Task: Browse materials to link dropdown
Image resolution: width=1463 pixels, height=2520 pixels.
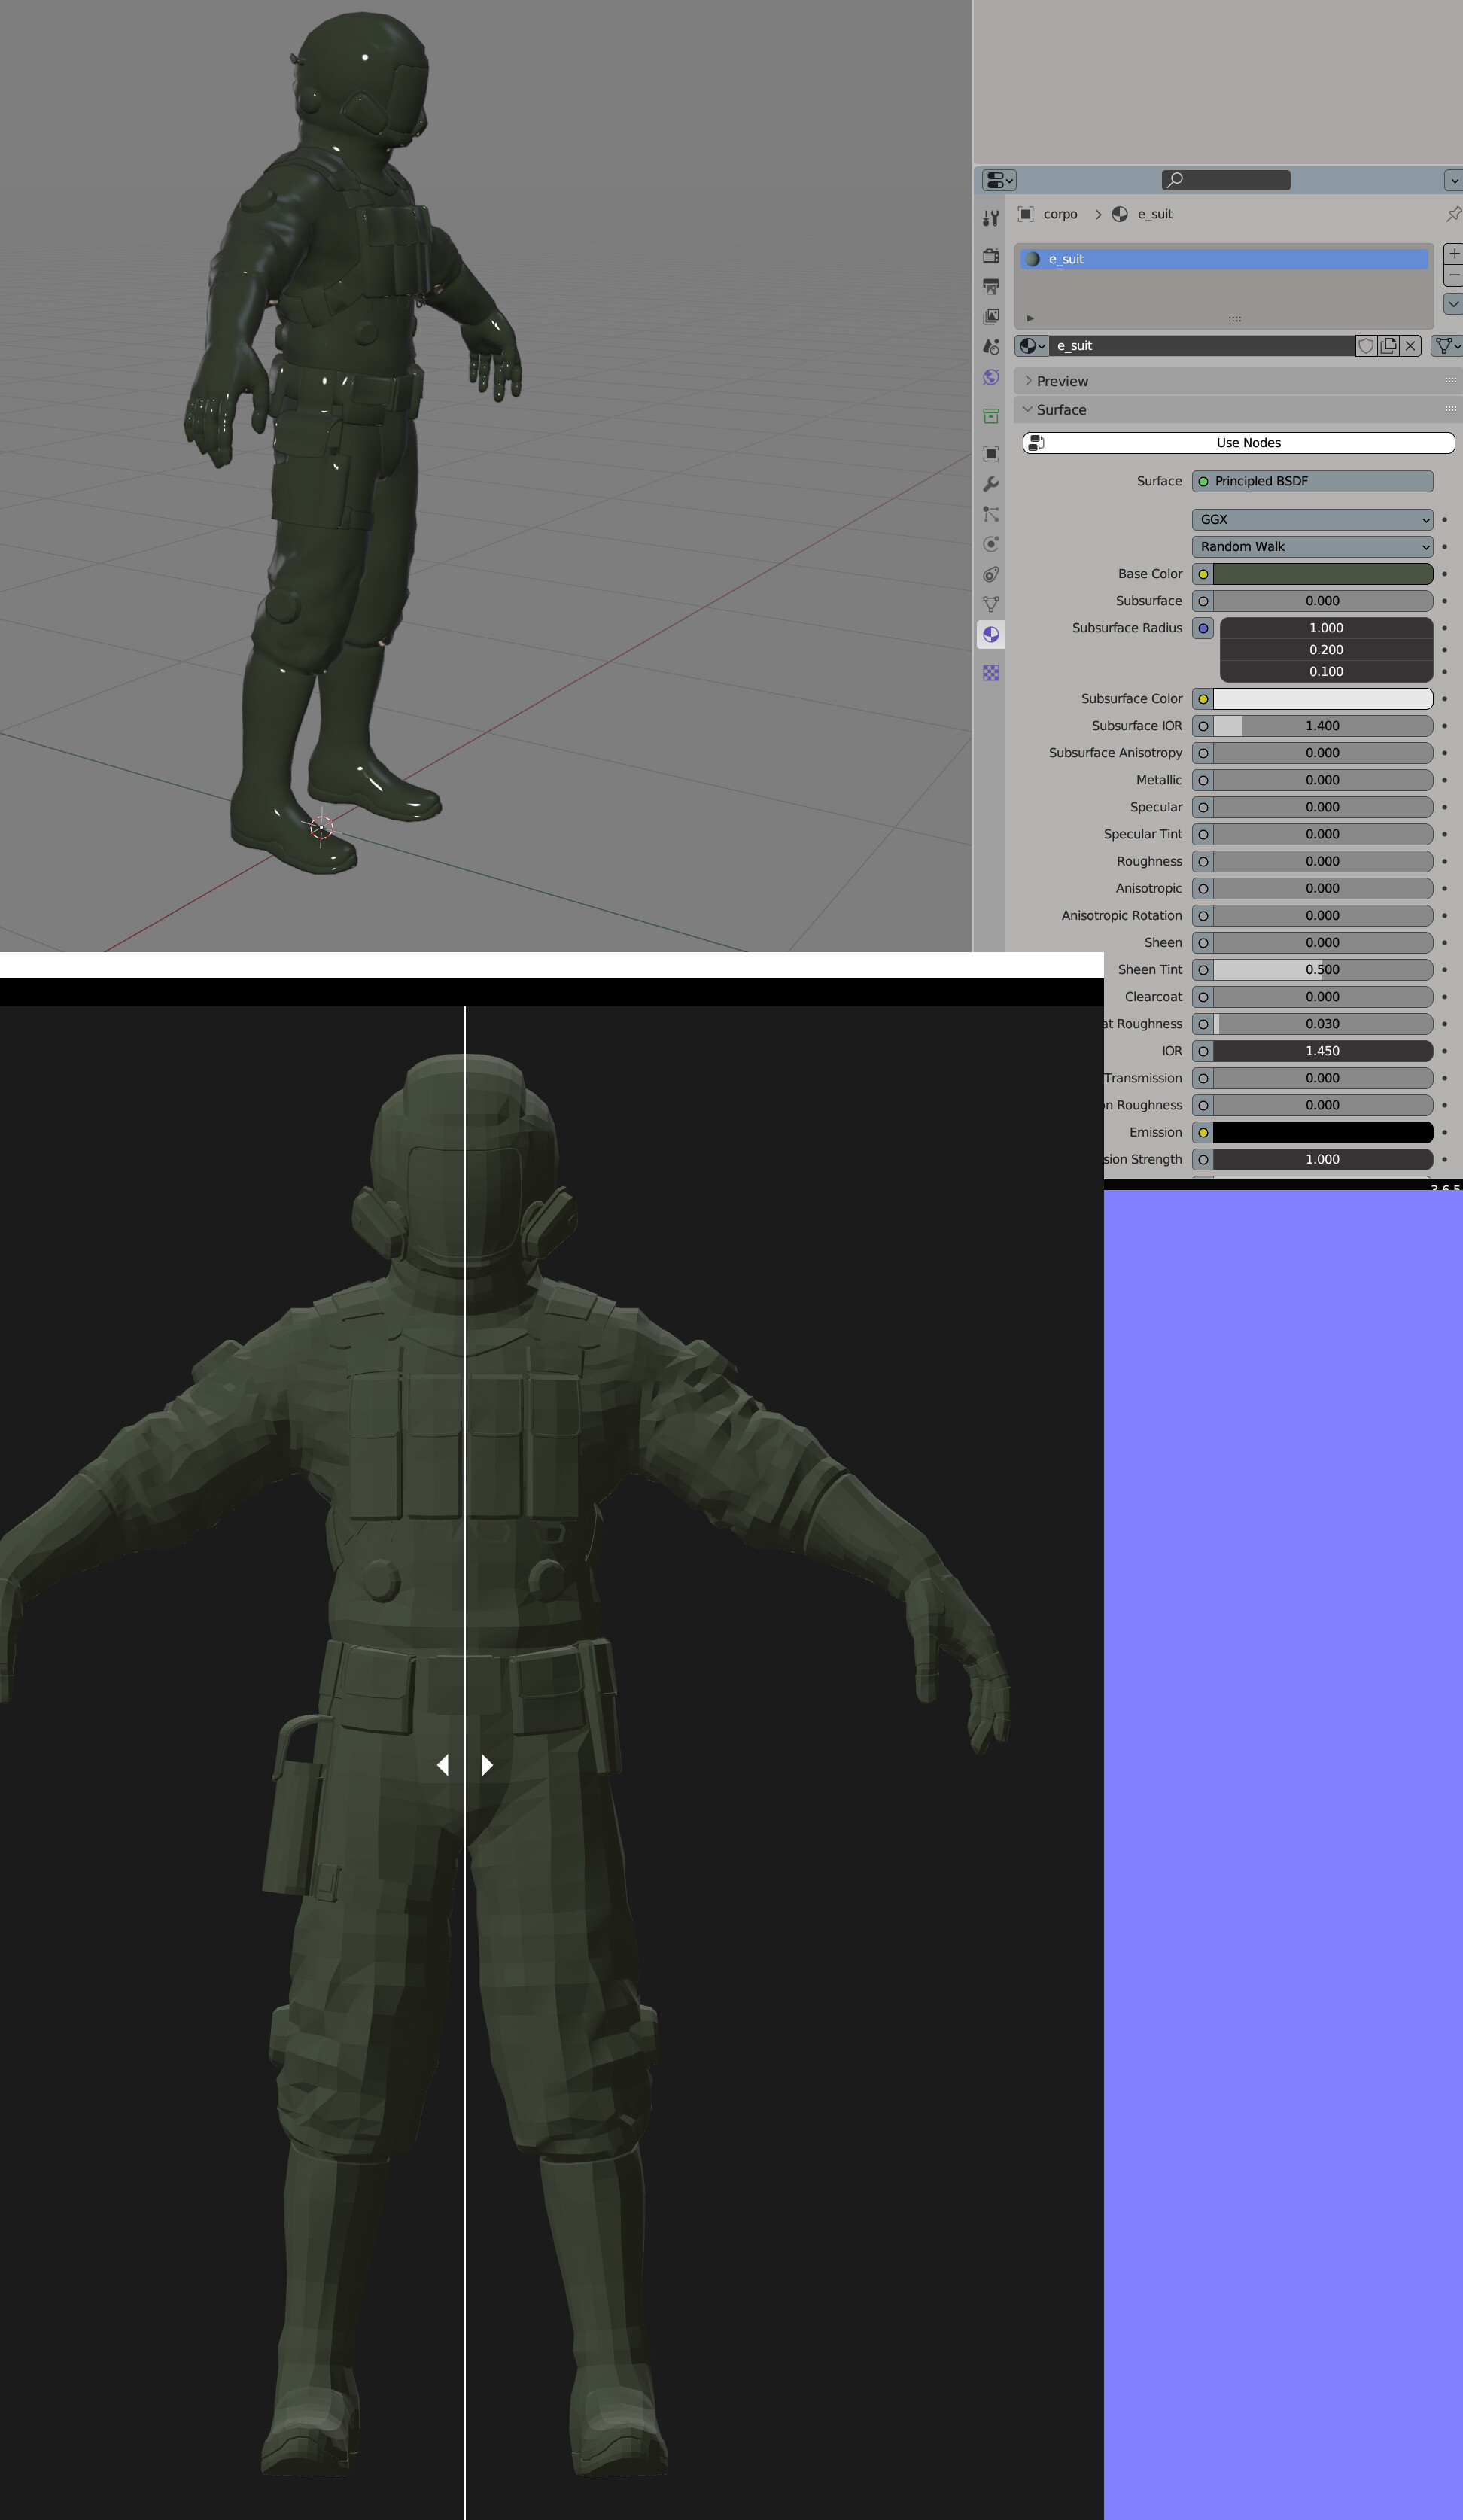Action: point(1032,346)
